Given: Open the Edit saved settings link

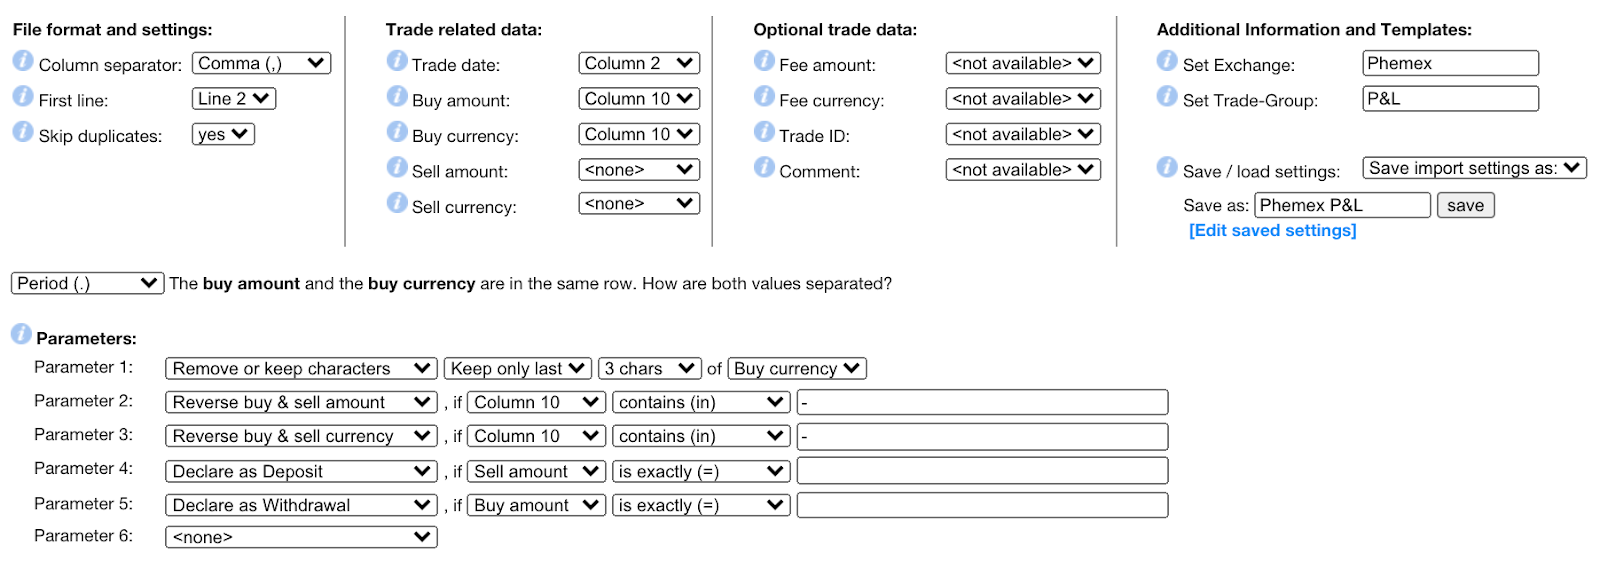Looking at the screenshot, I should [x=1272, y=230].
